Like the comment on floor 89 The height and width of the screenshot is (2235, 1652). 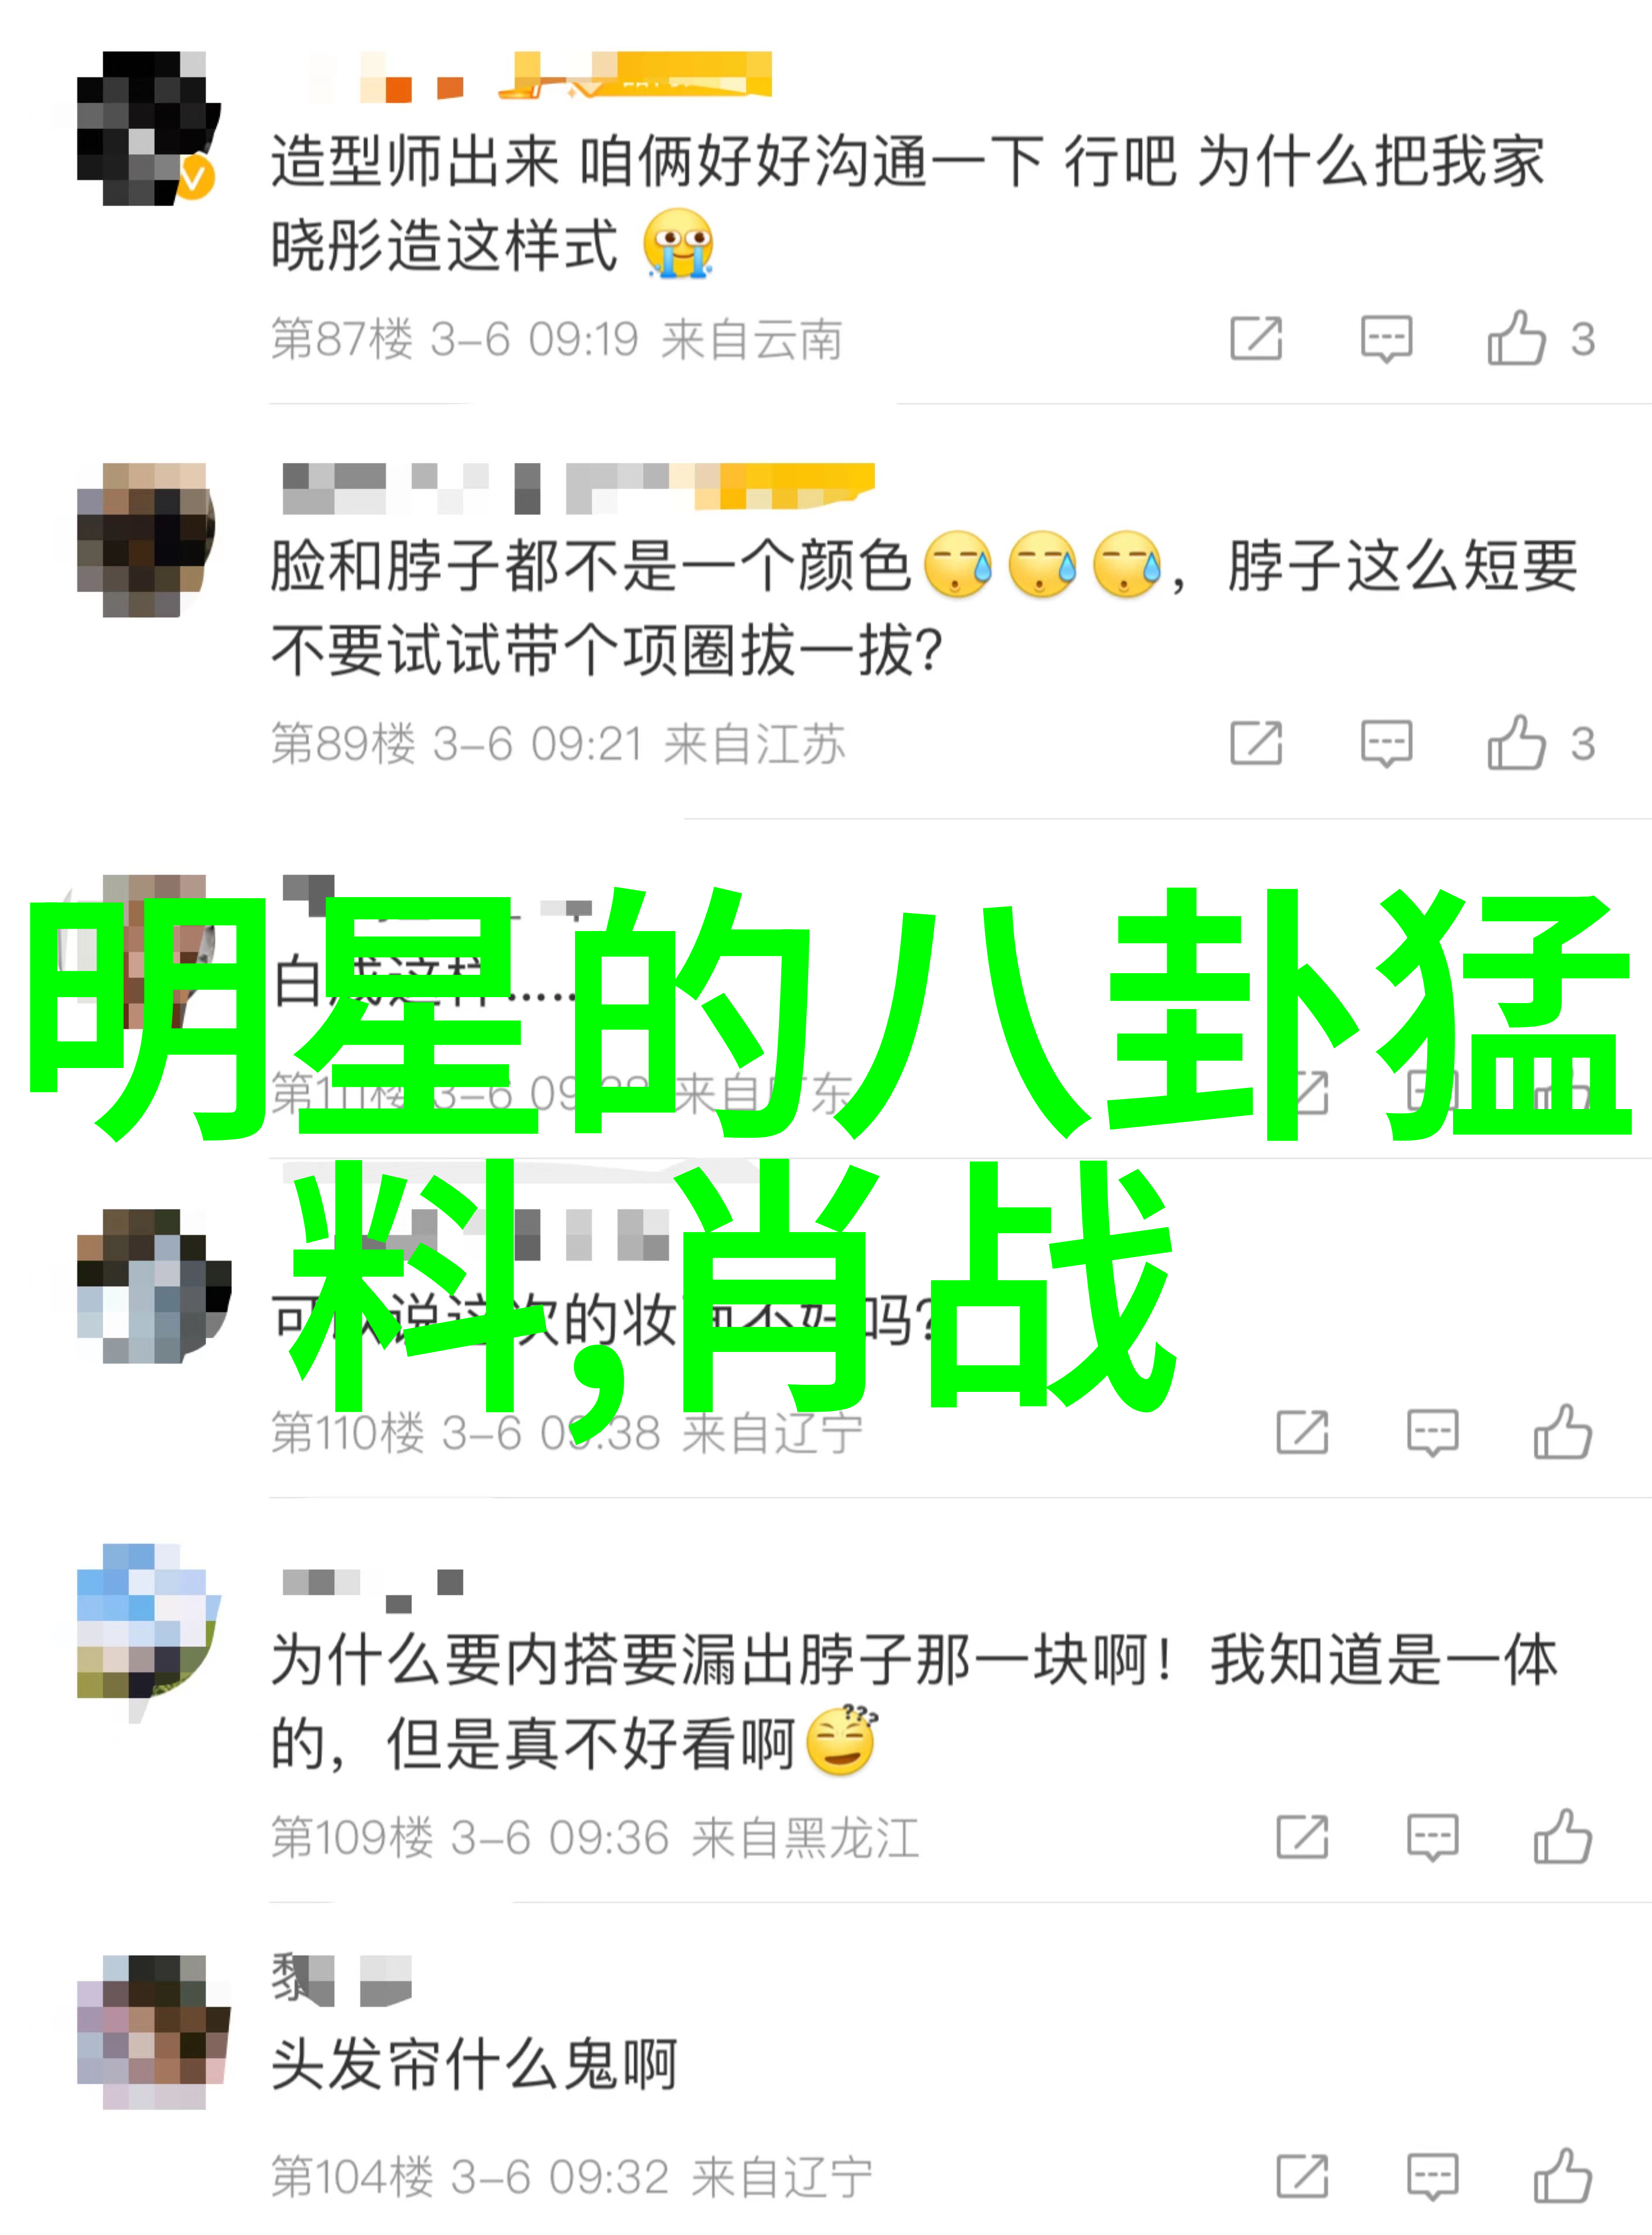1516,743
